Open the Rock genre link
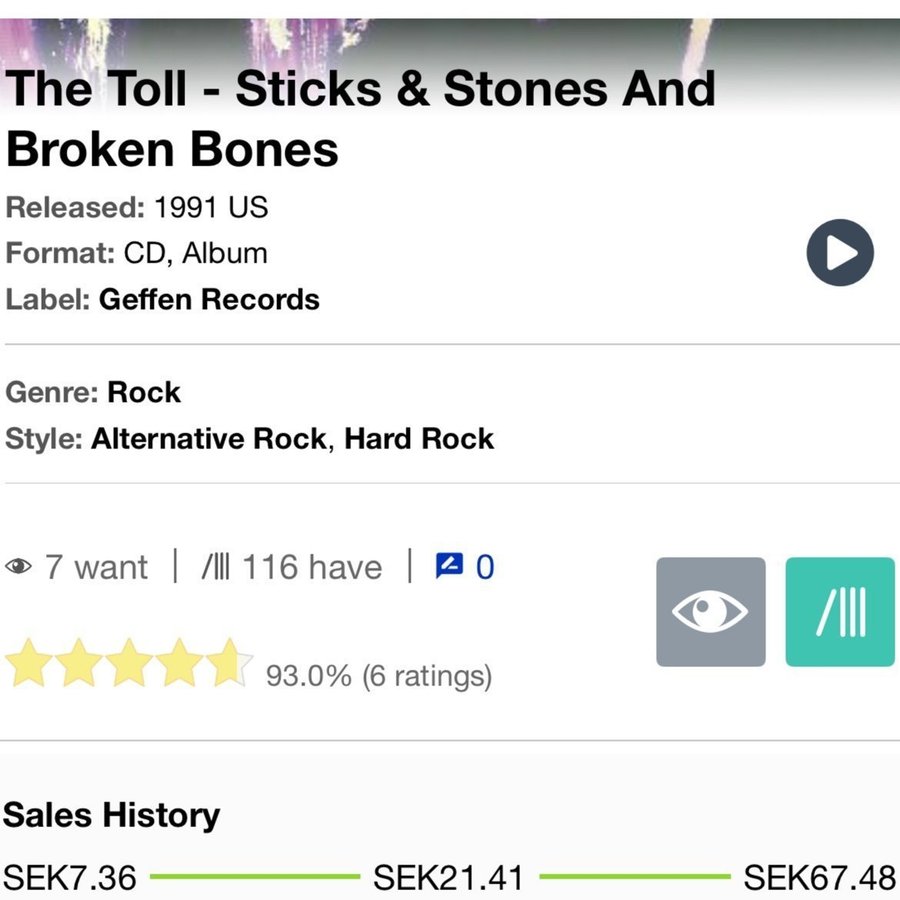The height and width of the screenshot is (900, 900). (144, 392)
